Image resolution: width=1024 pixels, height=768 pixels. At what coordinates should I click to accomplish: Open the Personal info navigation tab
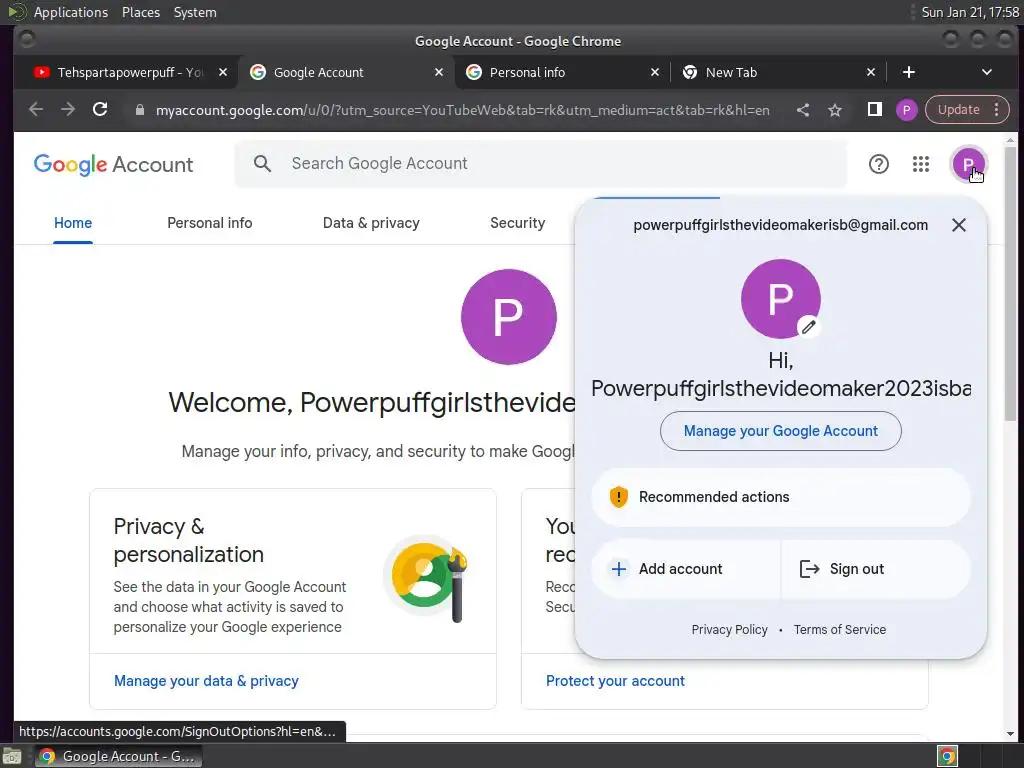[210, 223]
